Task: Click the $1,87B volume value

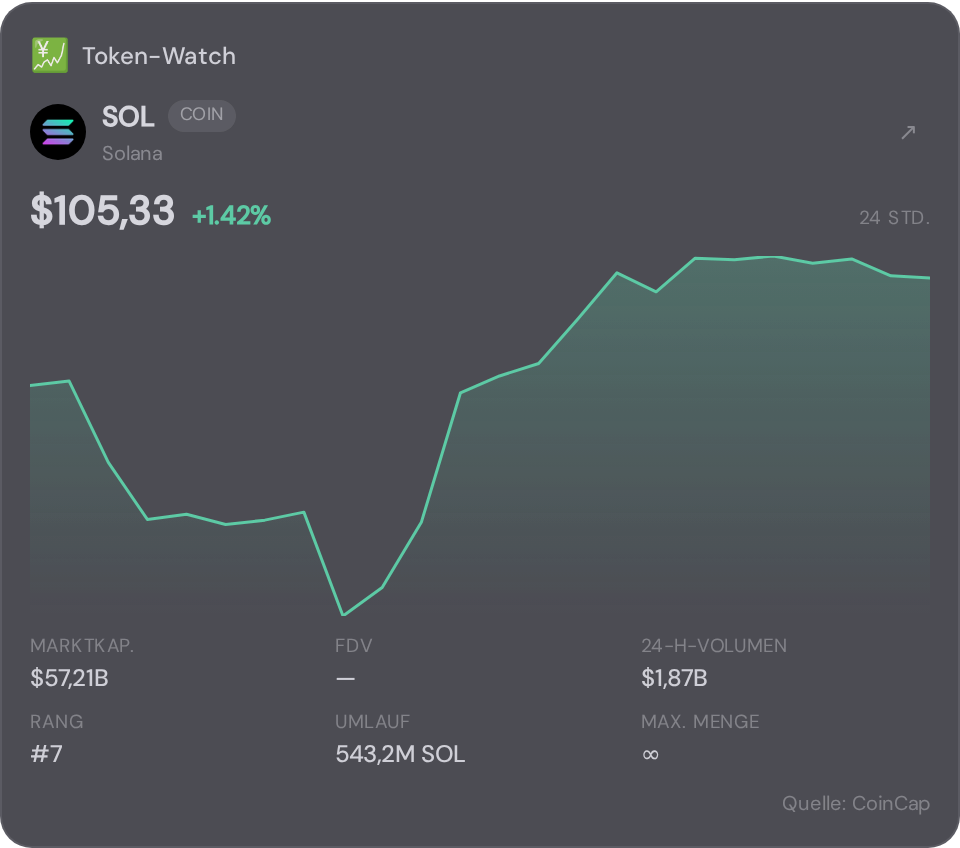Action: tap(674, 678)
